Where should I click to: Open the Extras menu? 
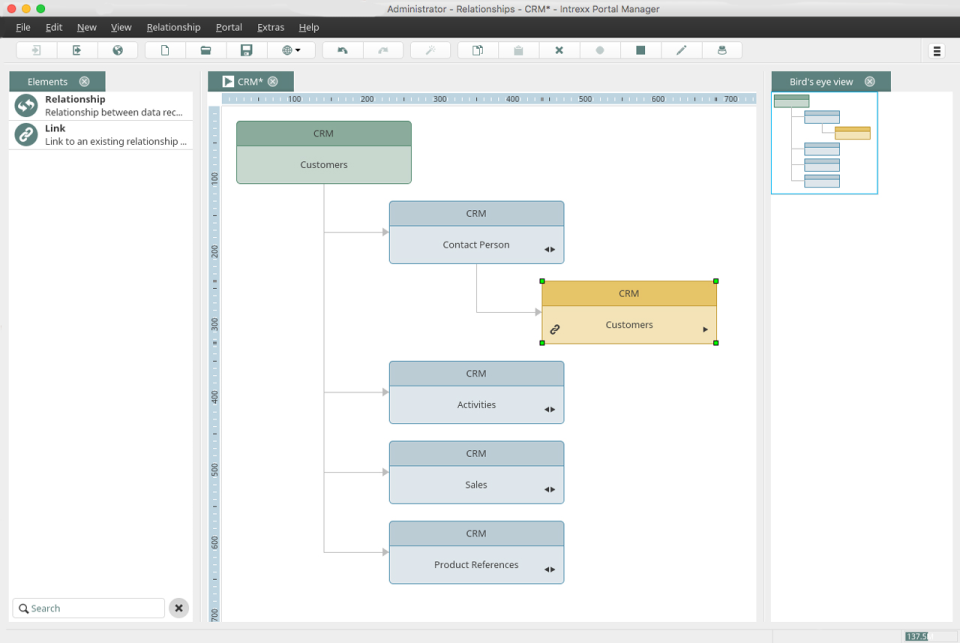tap(271, 27)
